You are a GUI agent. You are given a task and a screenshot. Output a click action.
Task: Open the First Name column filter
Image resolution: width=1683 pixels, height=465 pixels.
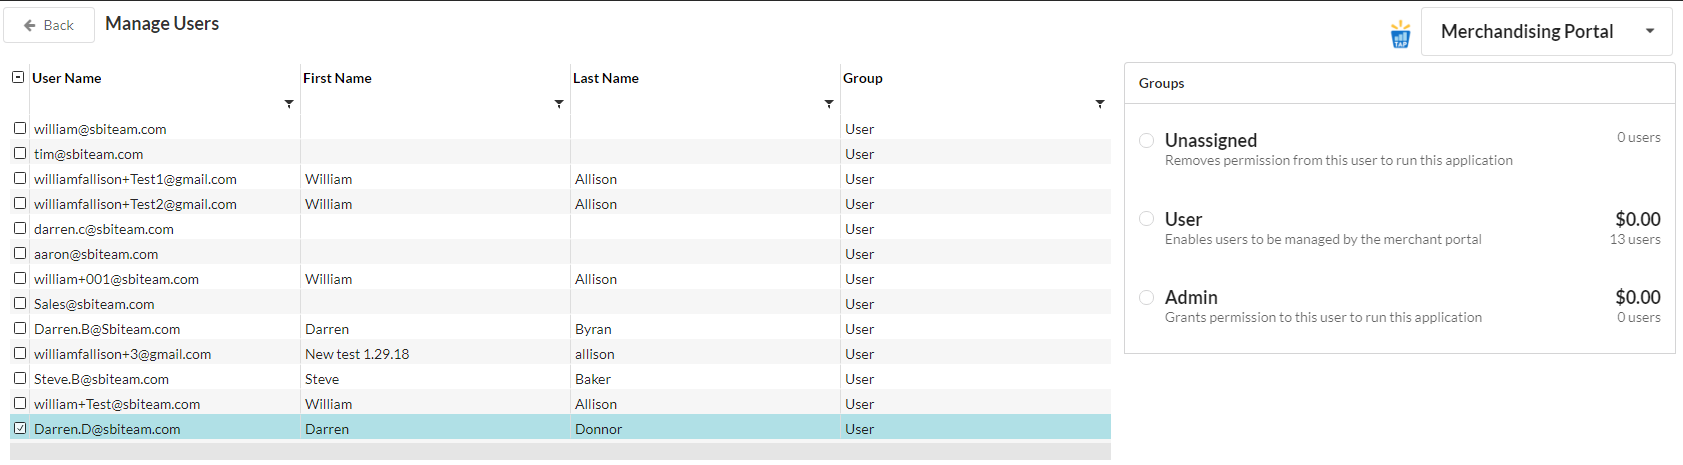click(x=559, y=104)
